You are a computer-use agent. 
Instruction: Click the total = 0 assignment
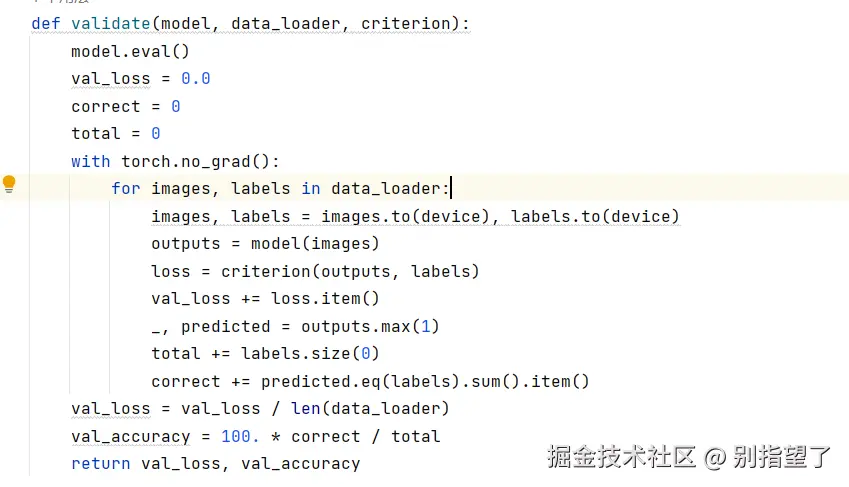tap(116, 133)
